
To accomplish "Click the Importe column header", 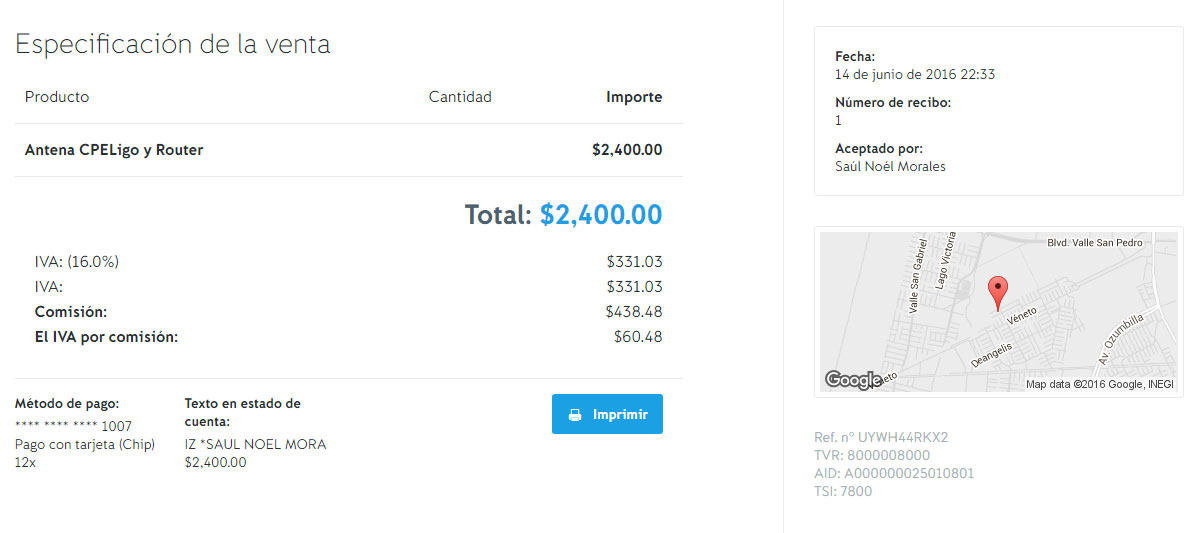I will tap(634, 97).
